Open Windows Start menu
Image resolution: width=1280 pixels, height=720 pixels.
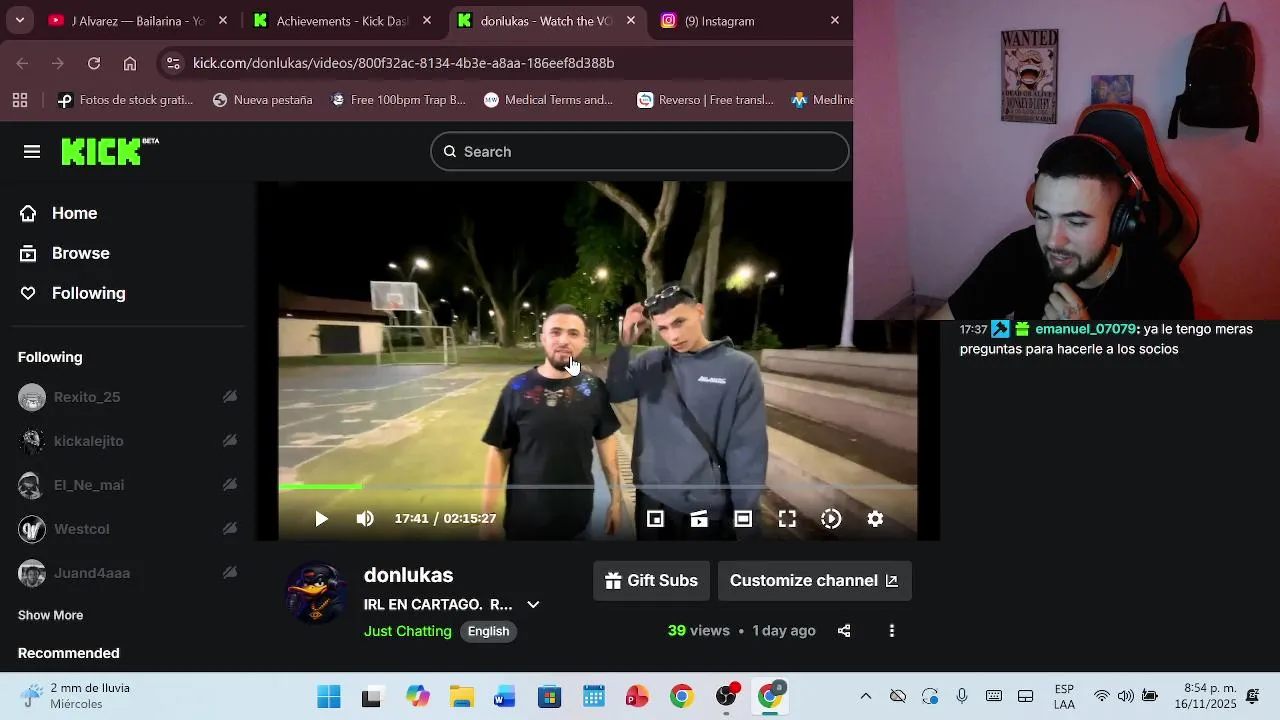click(328, 697)
